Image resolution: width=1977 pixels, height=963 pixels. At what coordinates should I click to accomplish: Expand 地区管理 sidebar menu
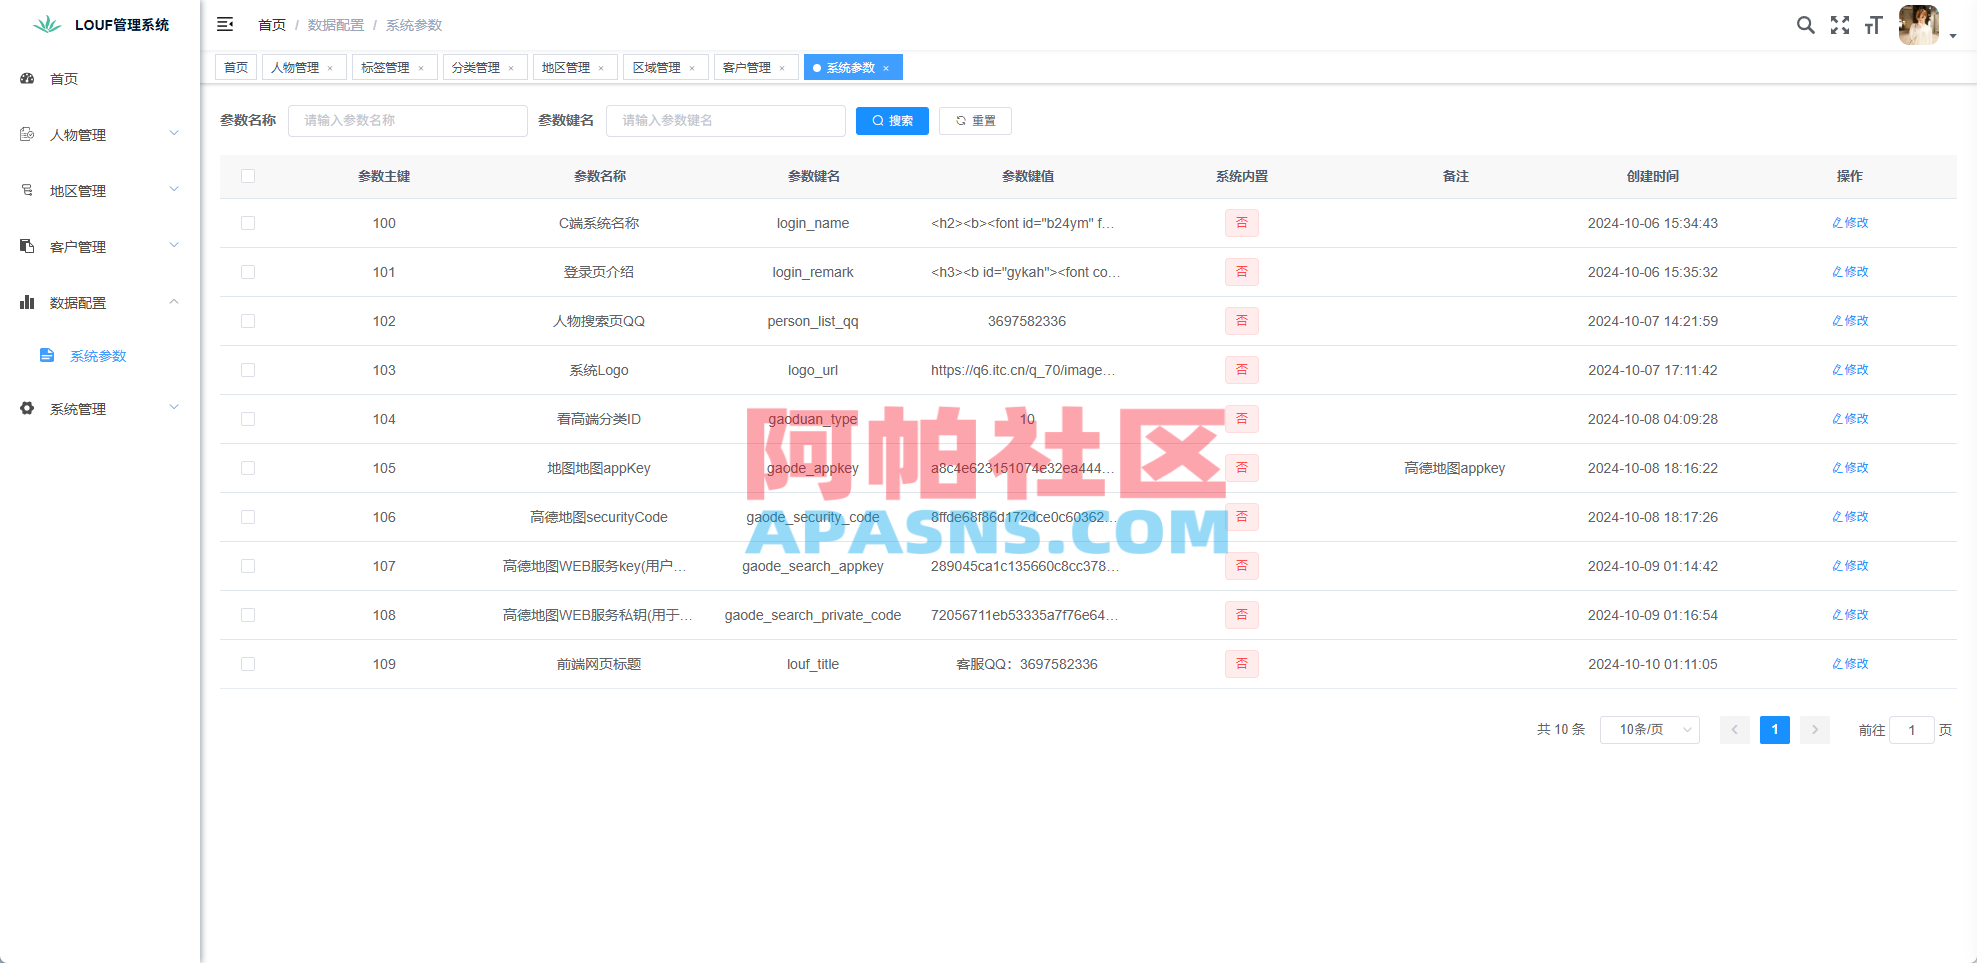click(x=100, y=191)
